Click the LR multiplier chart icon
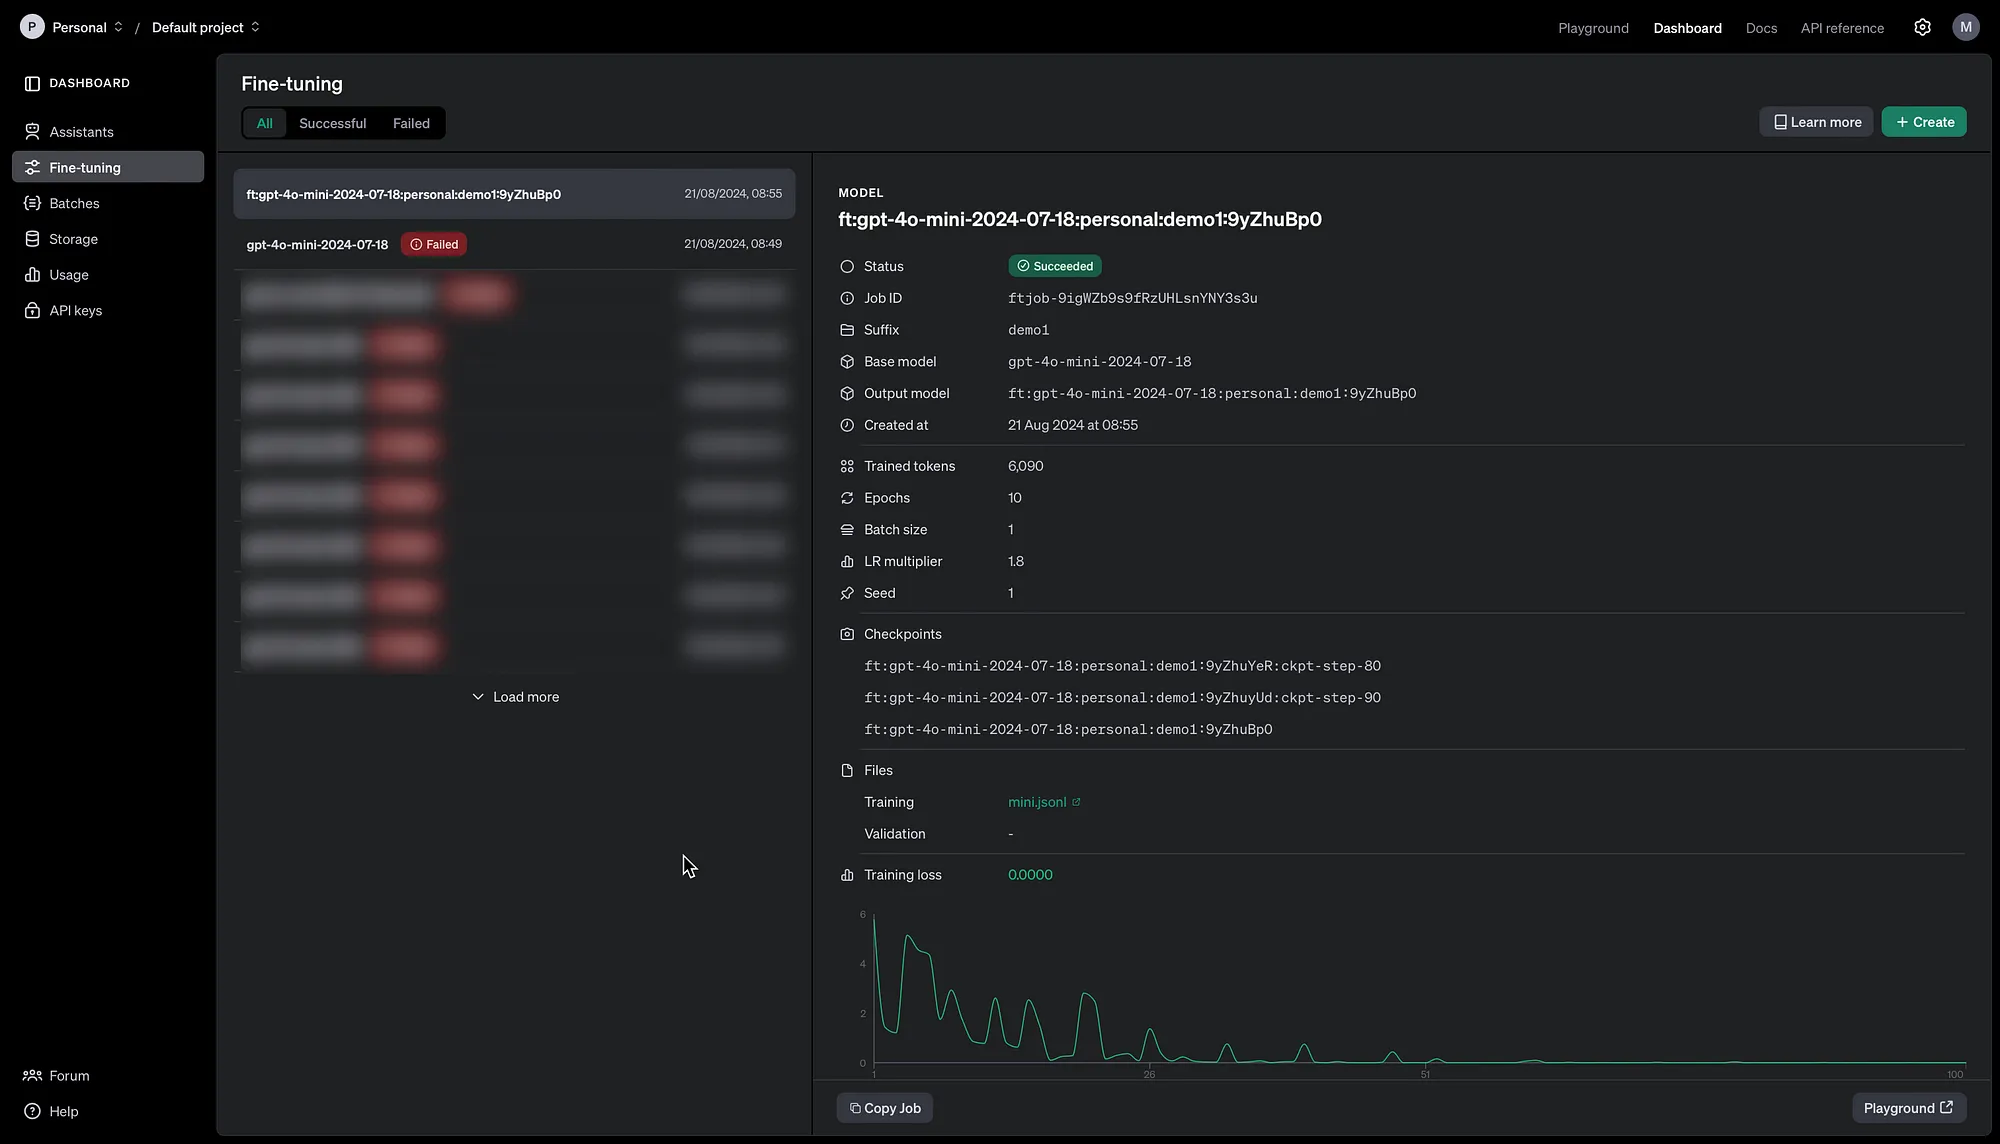This screenshot has height=1144, width=2000. point(847,562)
